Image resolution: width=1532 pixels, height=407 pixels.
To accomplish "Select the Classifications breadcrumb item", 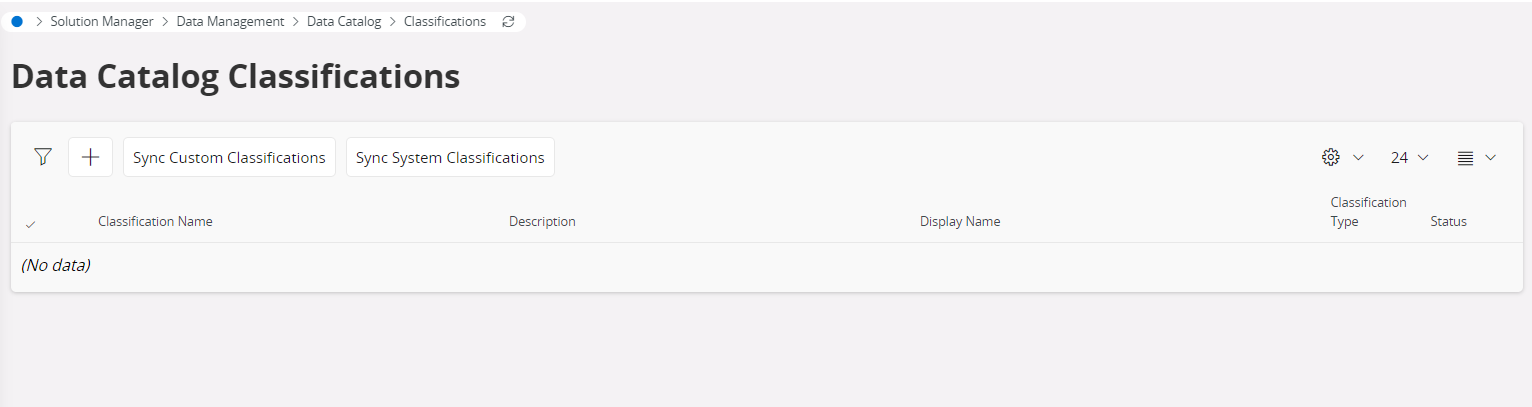I will tap(445, 21).
